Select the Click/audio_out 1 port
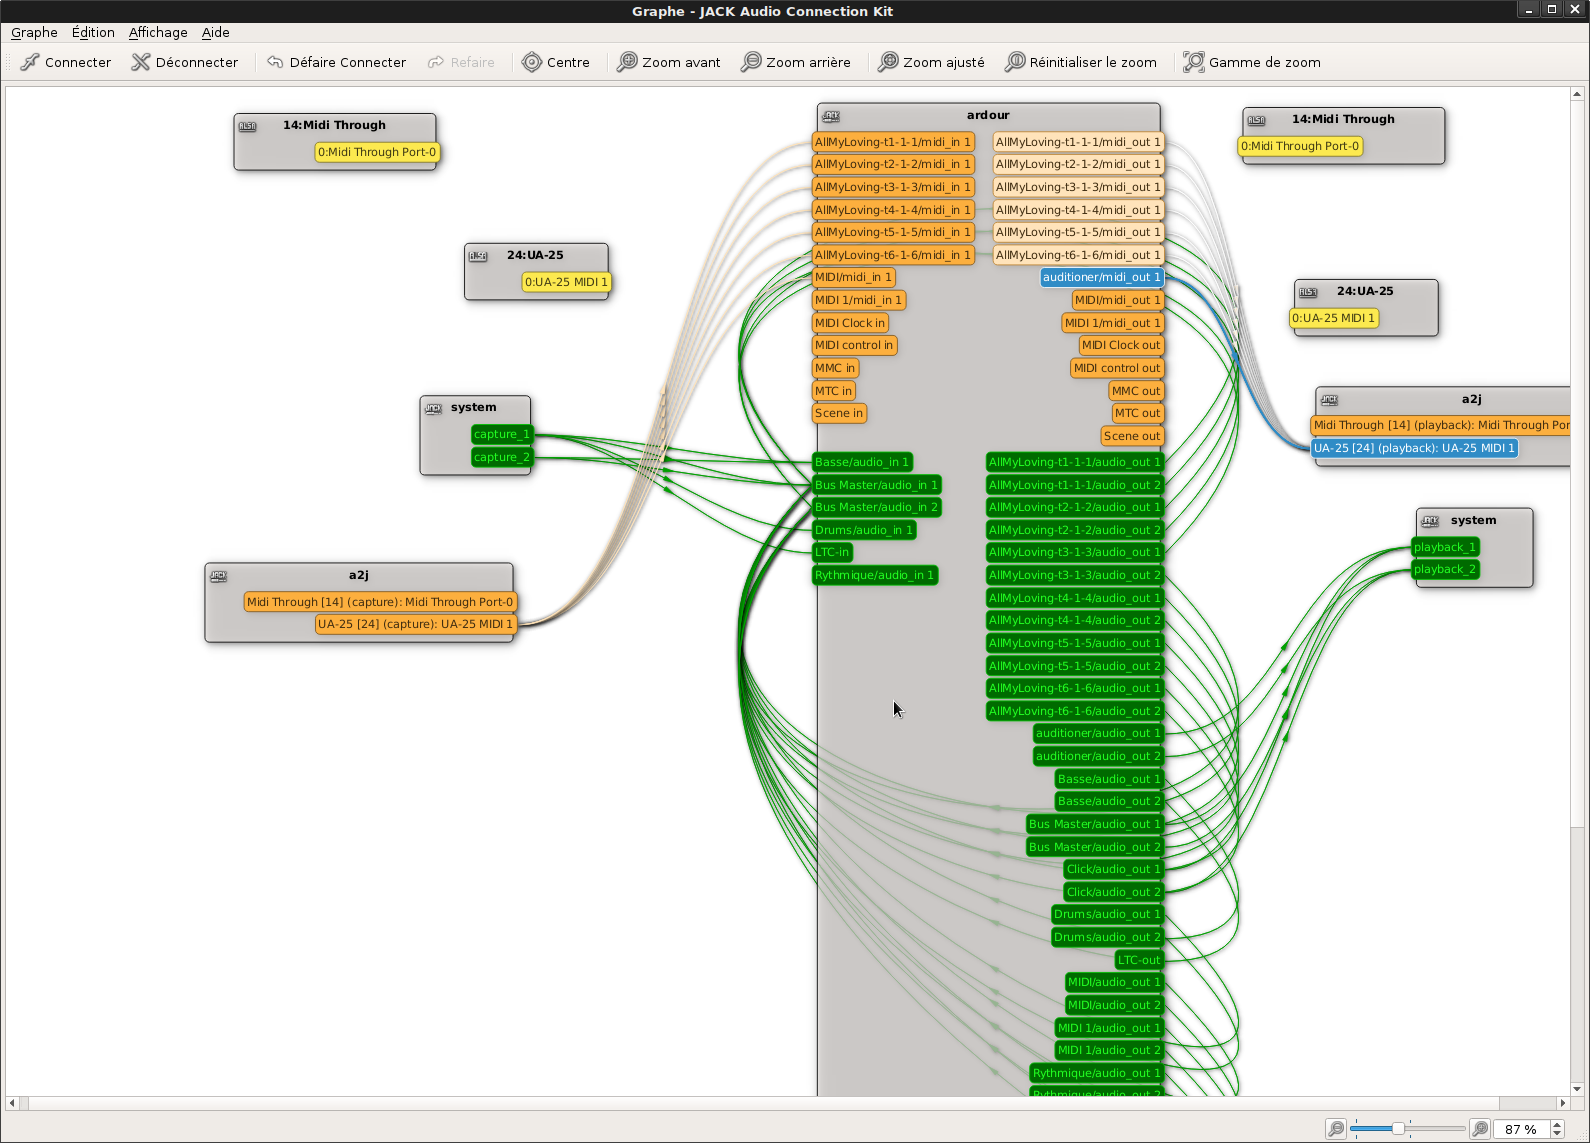The image size is (1590, 1143). tap(1114, 869)
